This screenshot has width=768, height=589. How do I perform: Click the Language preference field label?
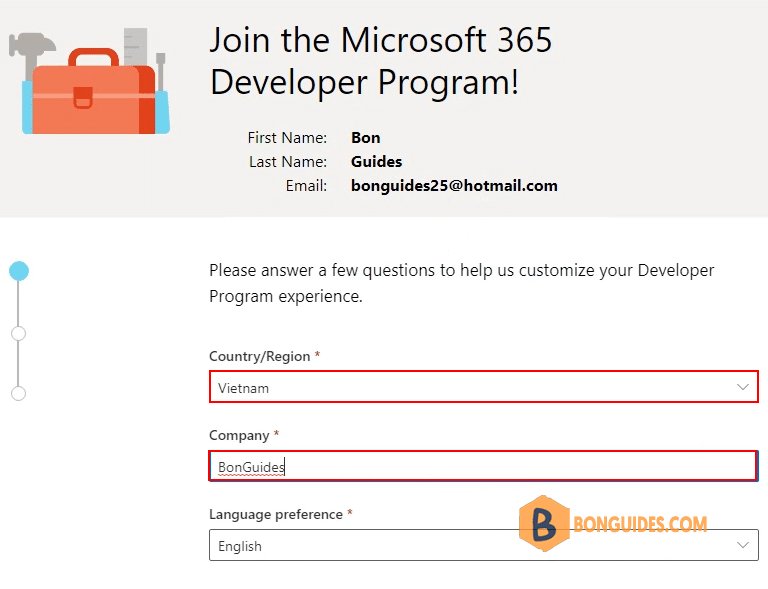point(276,514)
